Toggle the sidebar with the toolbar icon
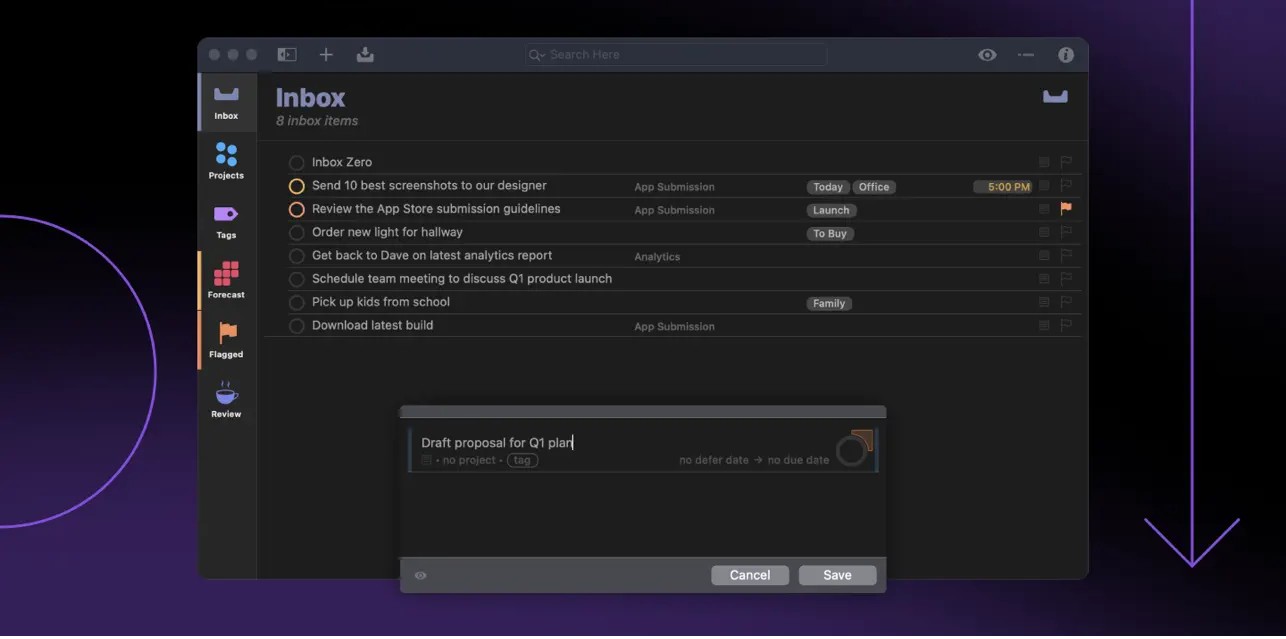 tap(287, 55)
